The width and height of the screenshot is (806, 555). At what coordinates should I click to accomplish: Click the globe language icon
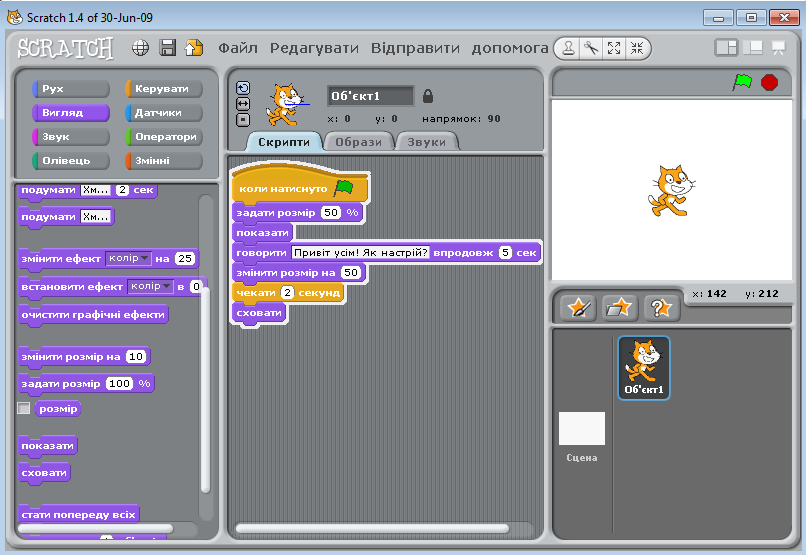[x=141, y=48]
